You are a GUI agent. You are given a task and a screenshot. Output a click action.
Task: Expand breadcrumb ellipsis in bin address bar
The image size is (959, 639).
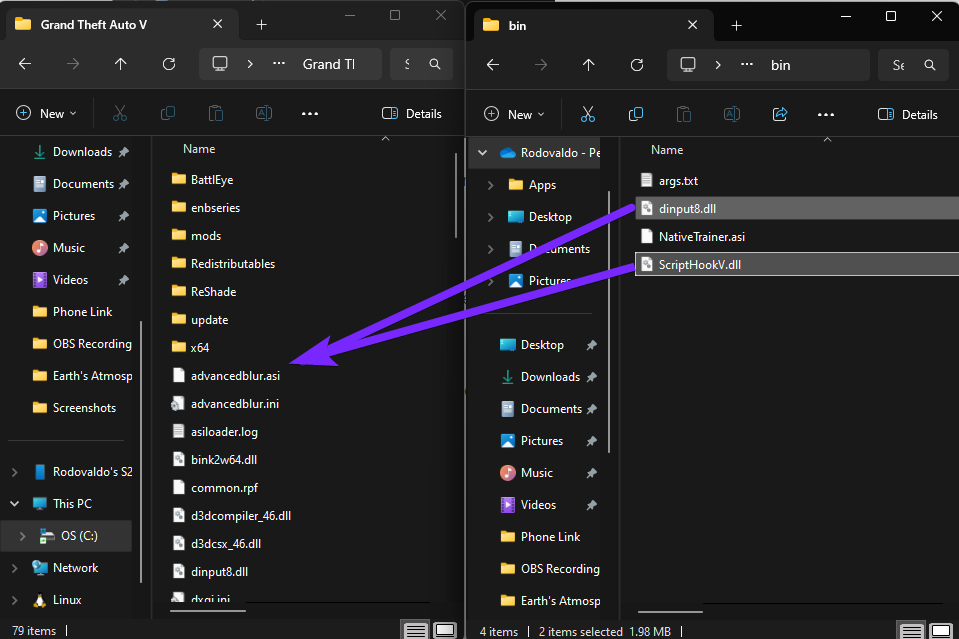[x=747, y=65]
